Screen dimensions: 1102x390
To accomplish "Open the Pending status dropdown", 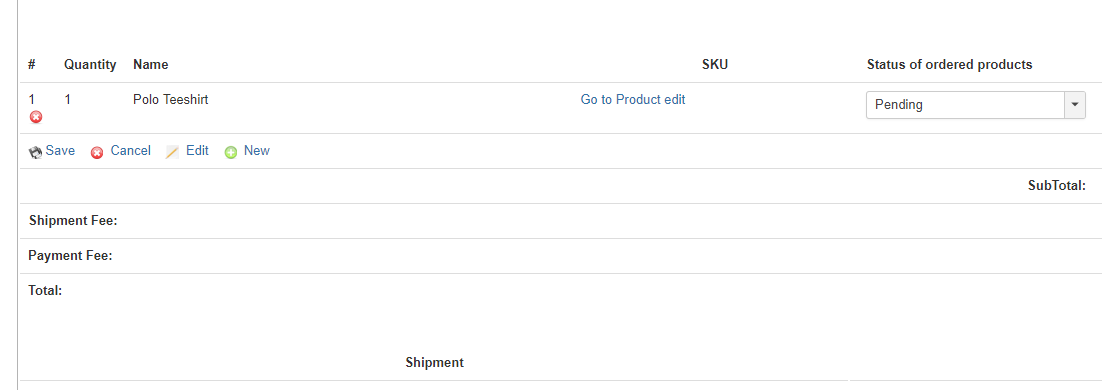I will pyautogui.click(x=975, y=105).
